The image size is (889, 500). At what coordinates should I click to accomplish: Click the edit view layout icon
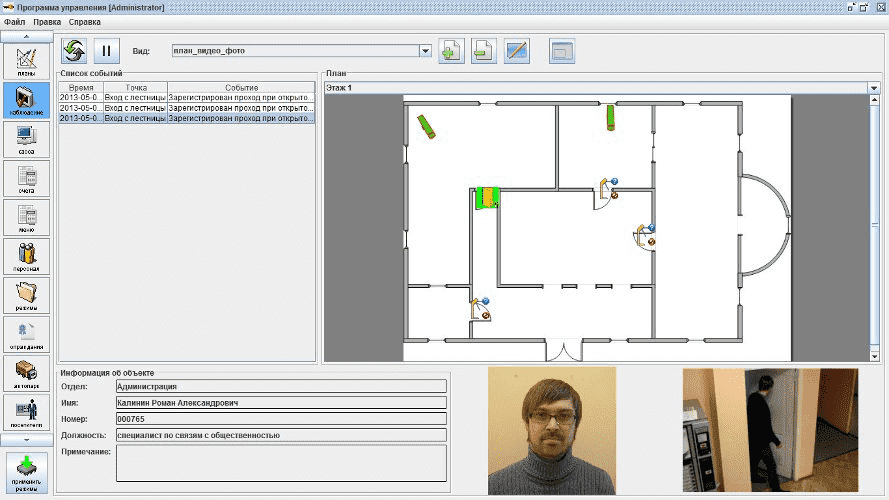click(x=517, y=50)
